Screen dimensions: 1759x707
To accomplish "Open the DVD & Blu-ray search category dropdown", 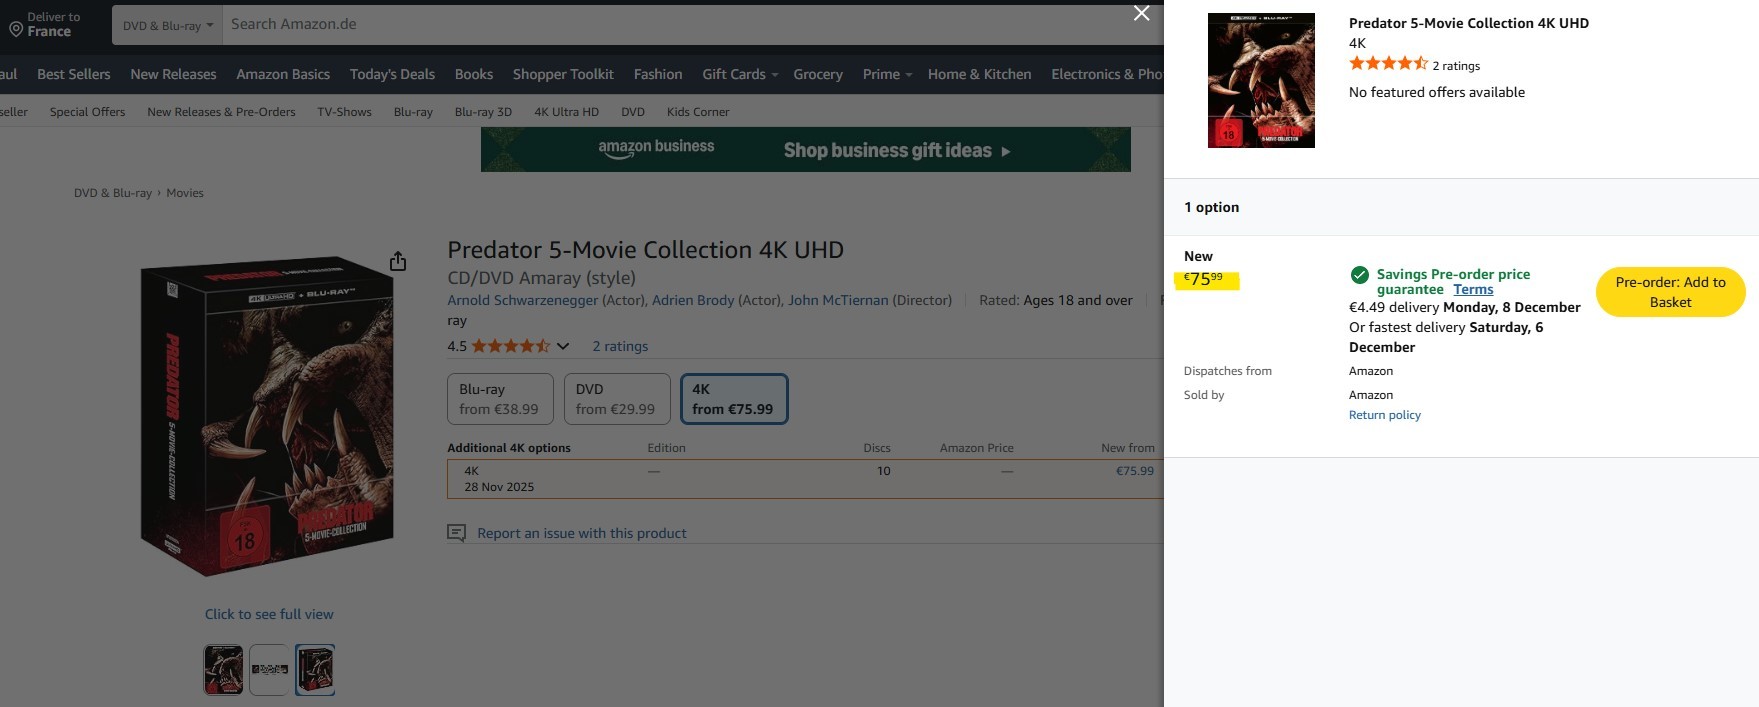I will point(167,25).
